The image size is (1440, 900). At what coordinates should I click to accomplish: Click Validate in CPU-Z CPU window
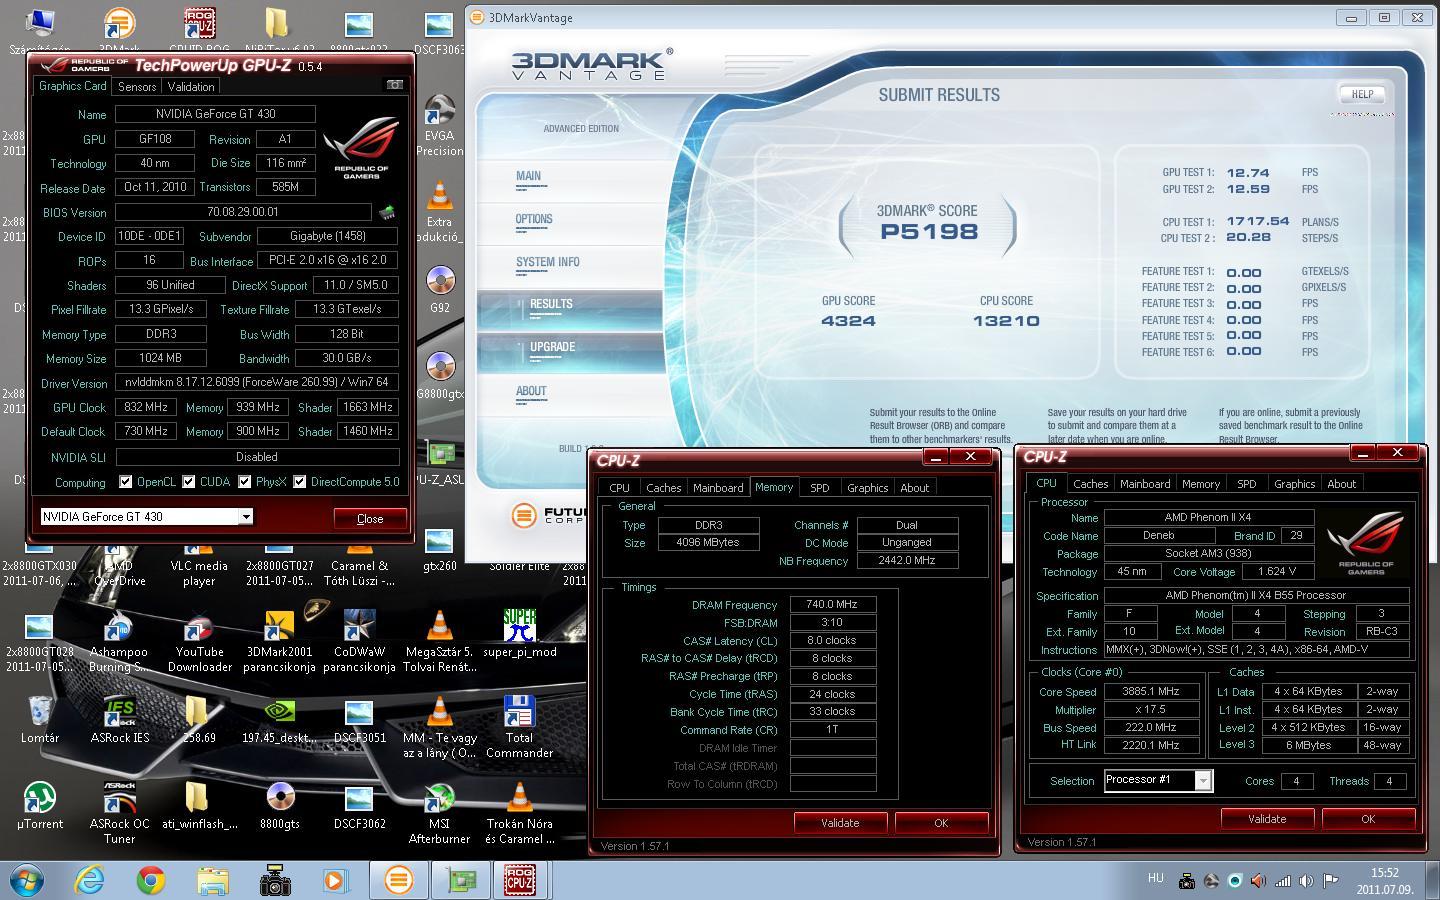click(x=1267, y=819)
